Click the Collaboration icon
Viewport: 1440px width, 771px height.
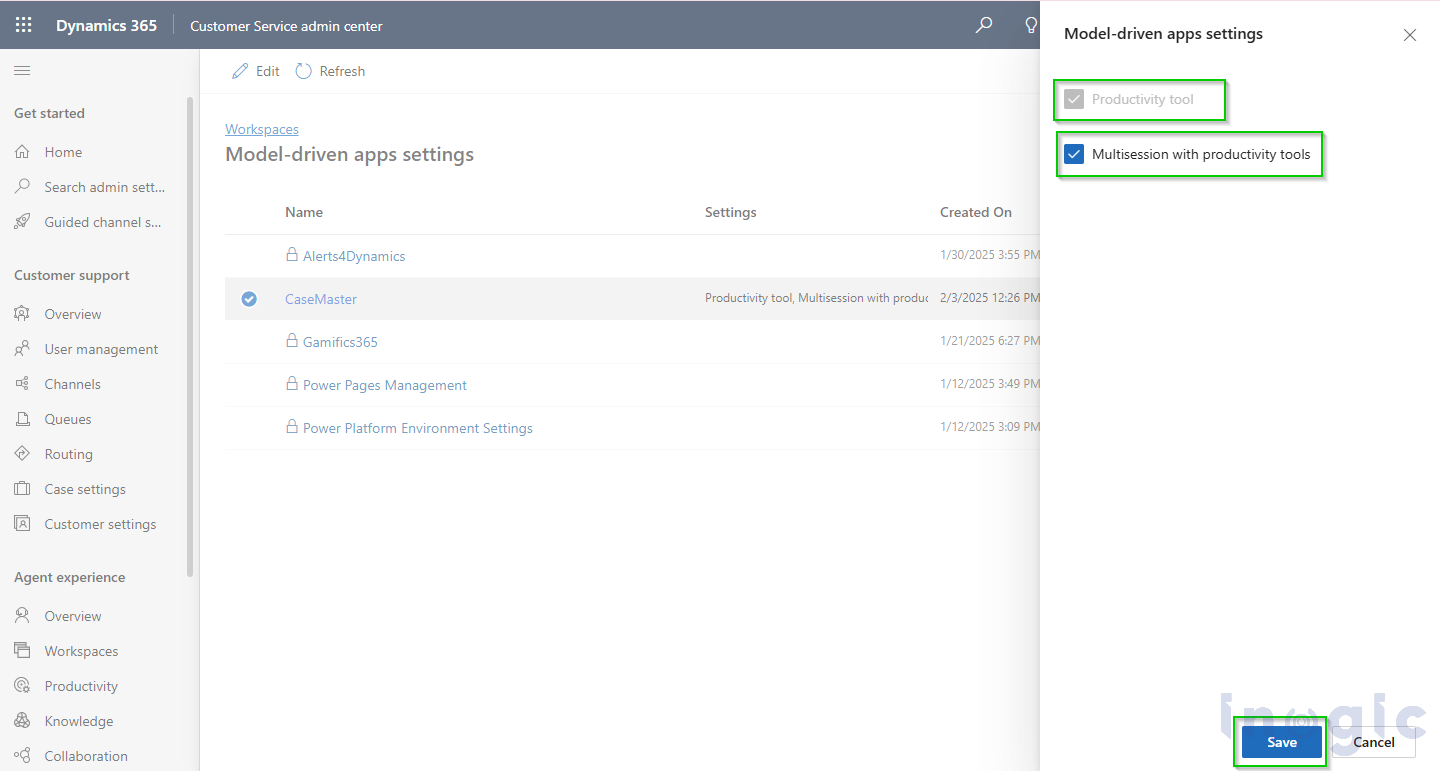[22, 756]
